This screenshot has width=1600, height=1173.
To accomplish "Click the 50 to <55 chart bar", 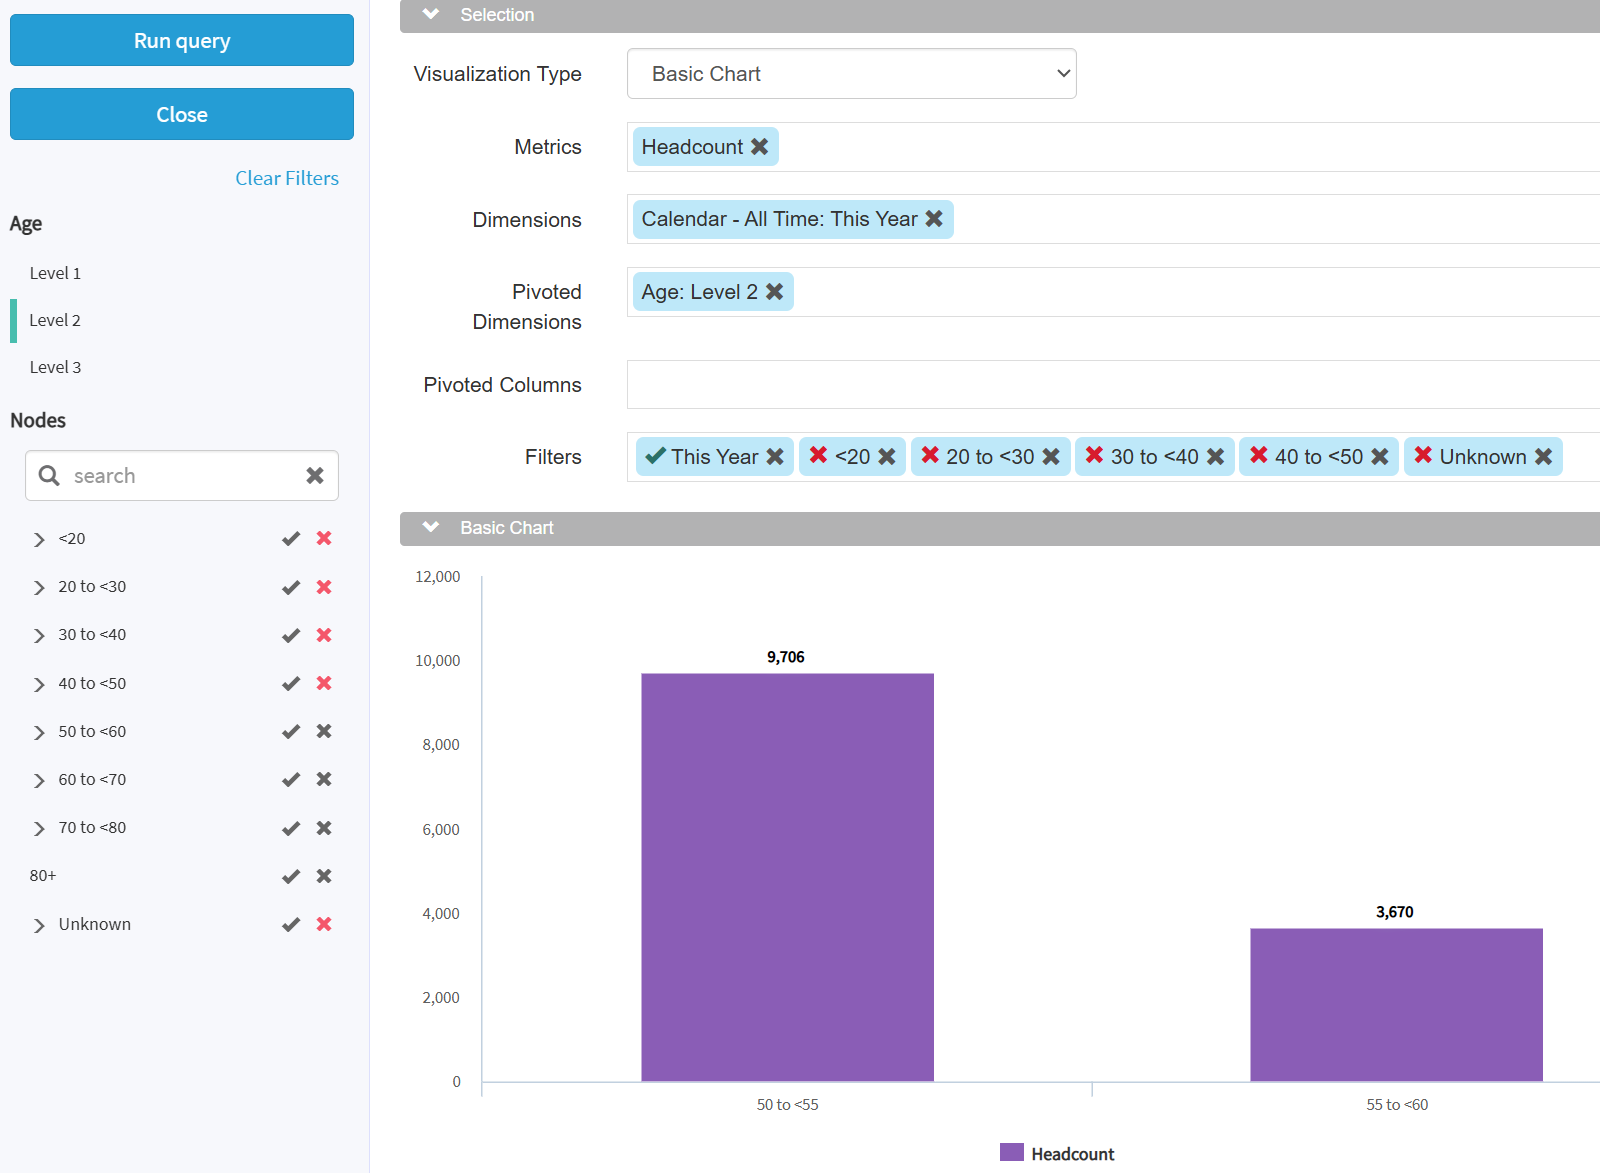I will point(787,877).
